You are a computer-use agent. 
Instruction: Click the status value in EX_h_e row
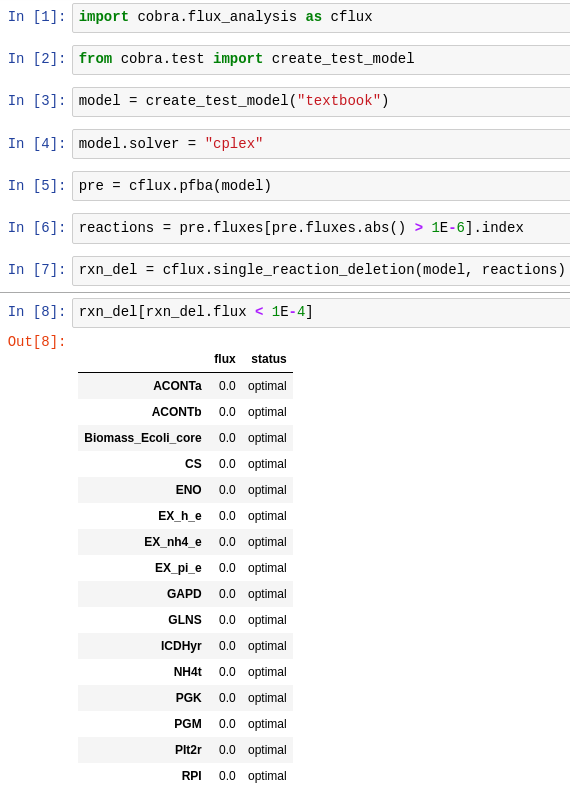tap(267, 516)
